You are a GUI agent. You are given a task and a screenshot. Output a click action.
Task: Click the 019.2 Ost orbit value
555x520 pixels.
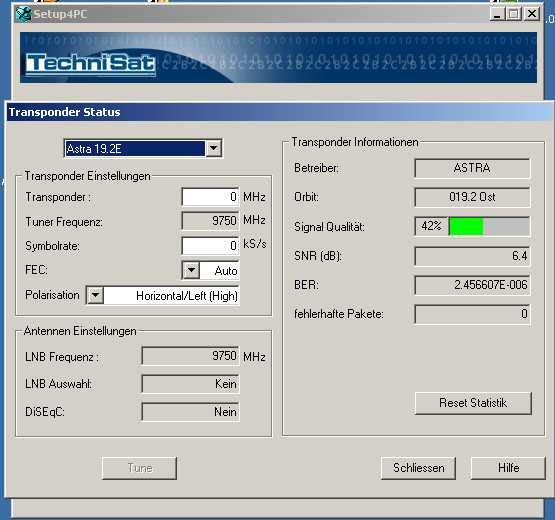(472, 197)
